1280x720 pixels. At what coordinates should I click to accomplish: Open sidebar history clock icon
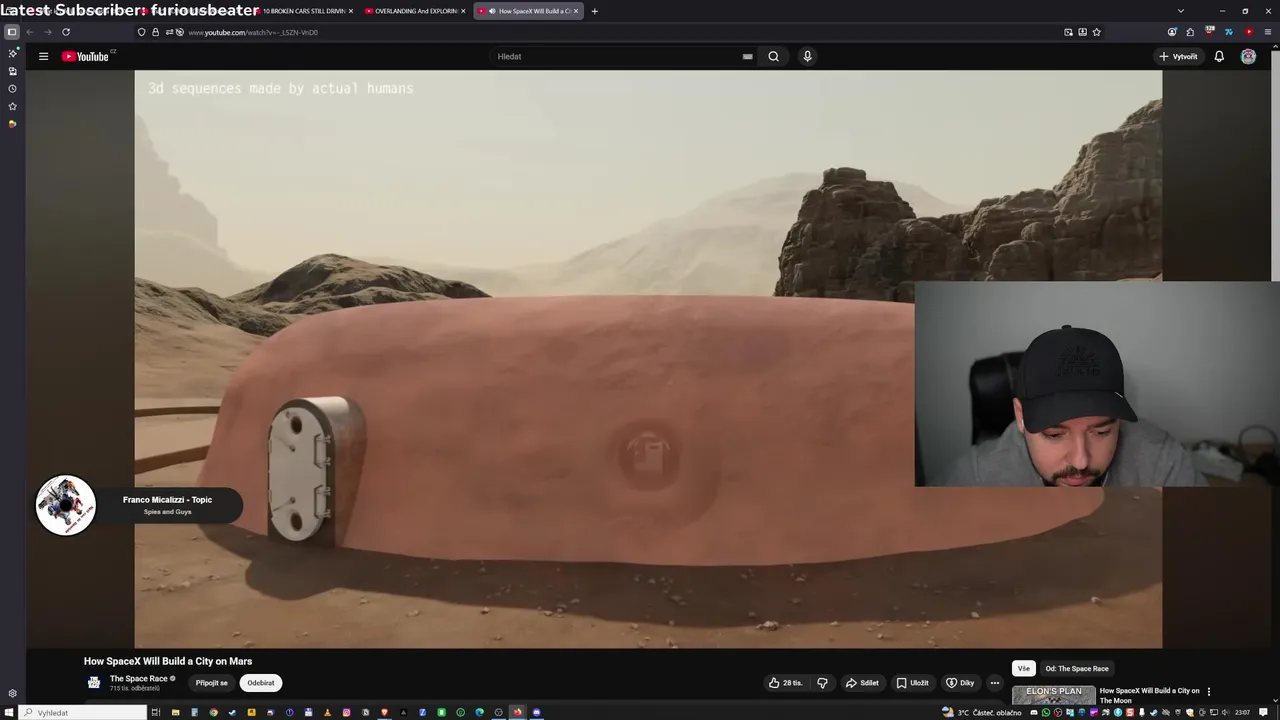tap(12, 88)
